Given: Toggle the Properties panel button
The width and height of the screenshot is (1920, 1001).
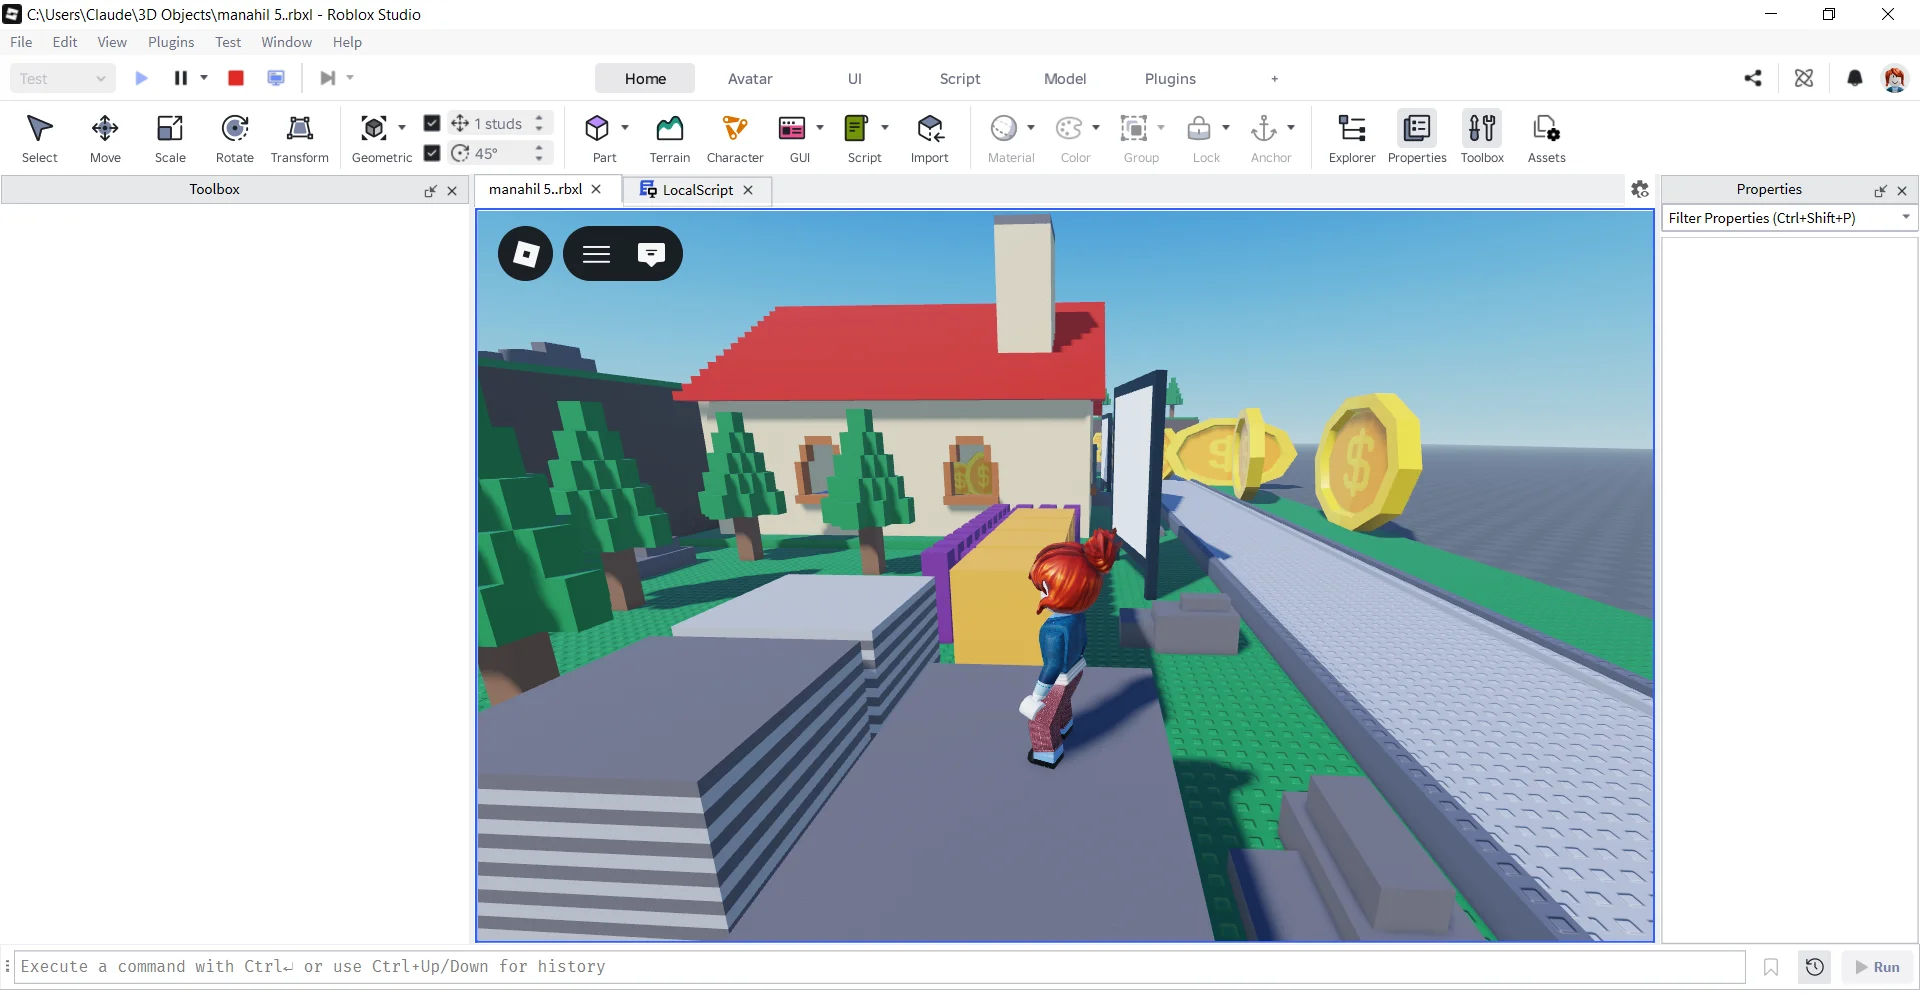Looking at the screenshot, I should tap(1417, 138).
